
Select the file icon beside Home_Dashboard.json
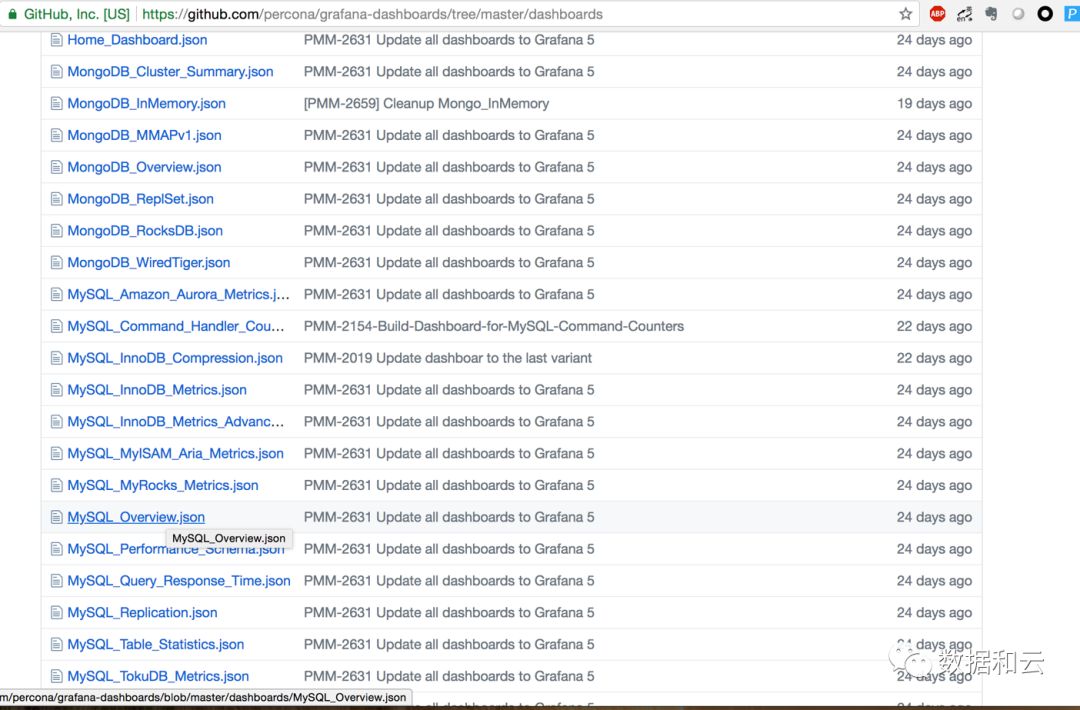click(56, 40)
